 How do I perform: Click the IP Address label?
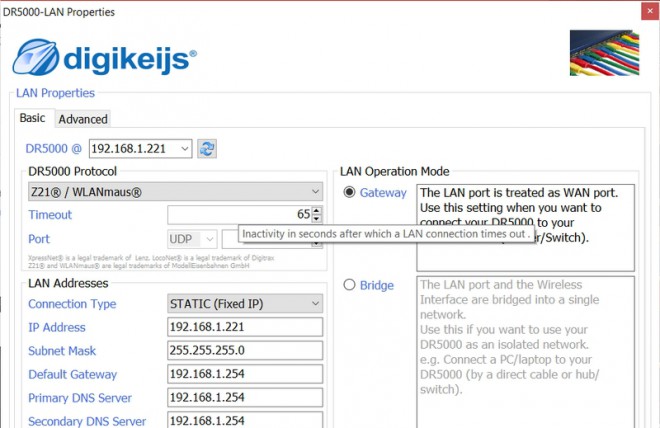click(x=57, y=327)
